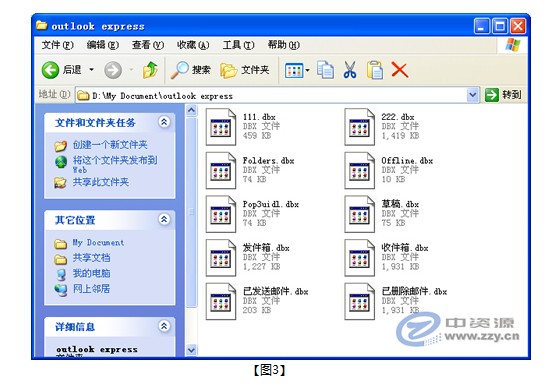Select the 已删除邮件.dbx file icon
Screen dimensions: 554x388
pos(359,301)
